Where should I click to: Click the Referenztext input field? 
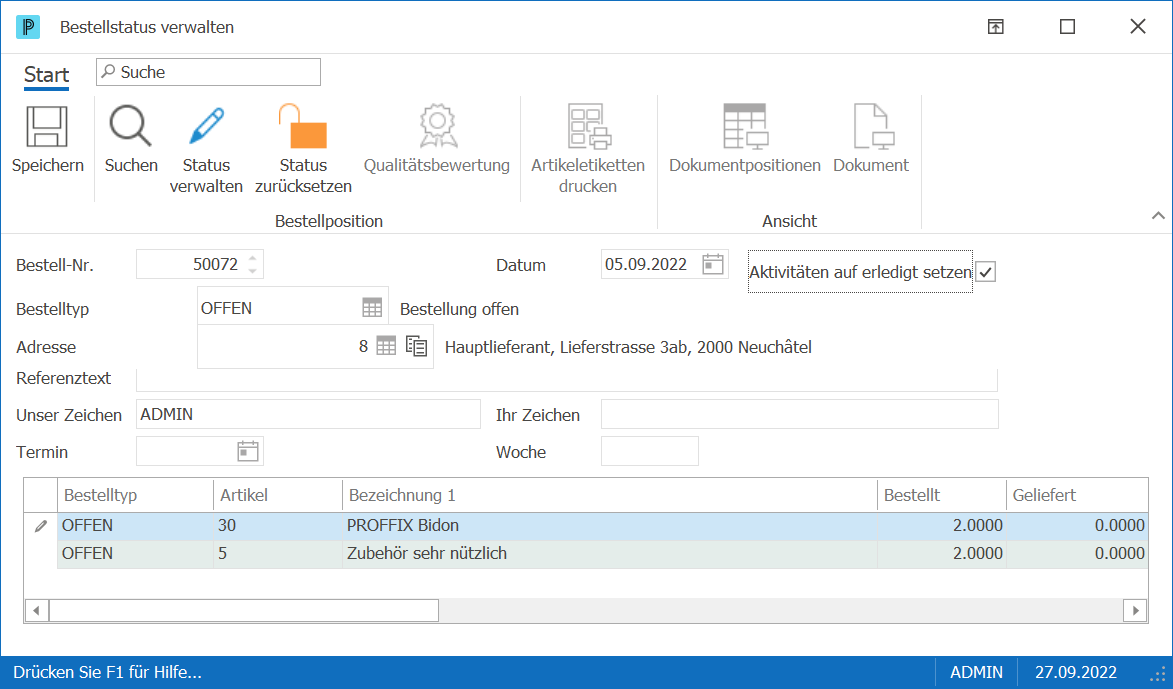tap(566, 379)
